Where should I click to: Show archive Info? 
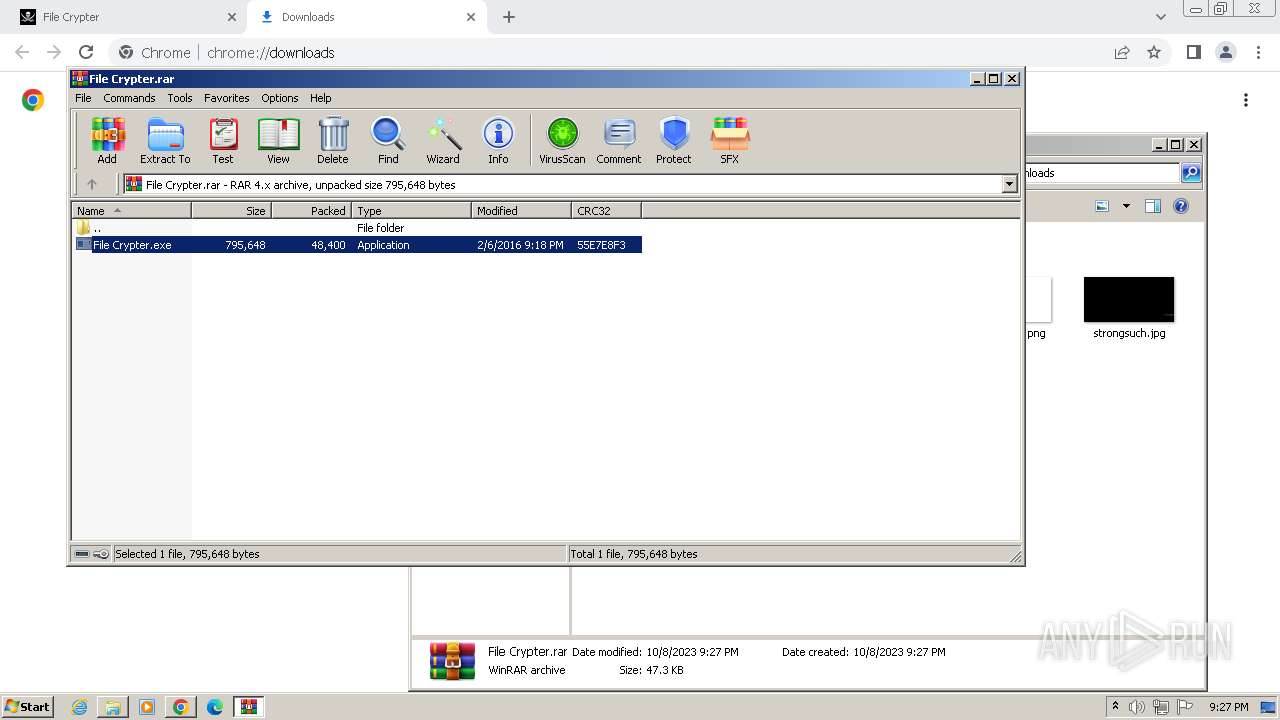tap(498, 140)
